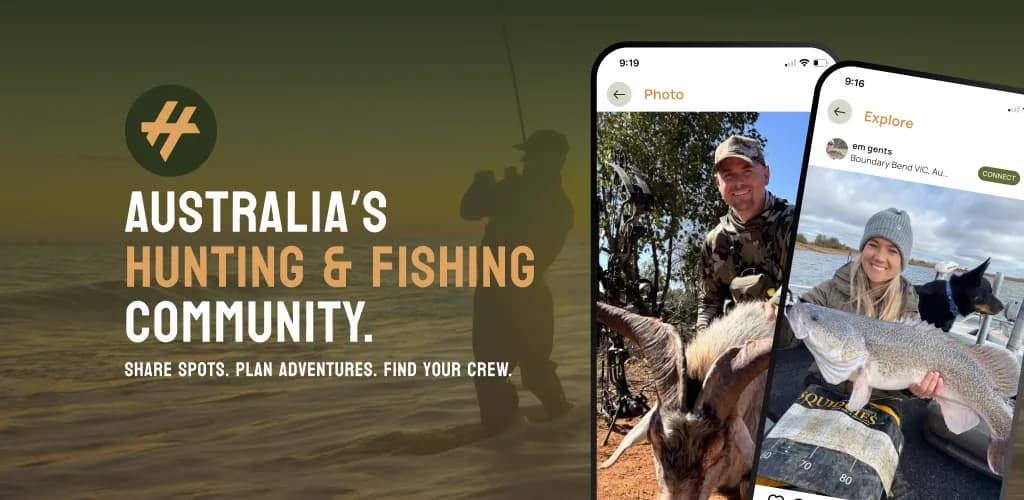
Task: Click the Hunting & Fishing headline text
Action: 330,266
